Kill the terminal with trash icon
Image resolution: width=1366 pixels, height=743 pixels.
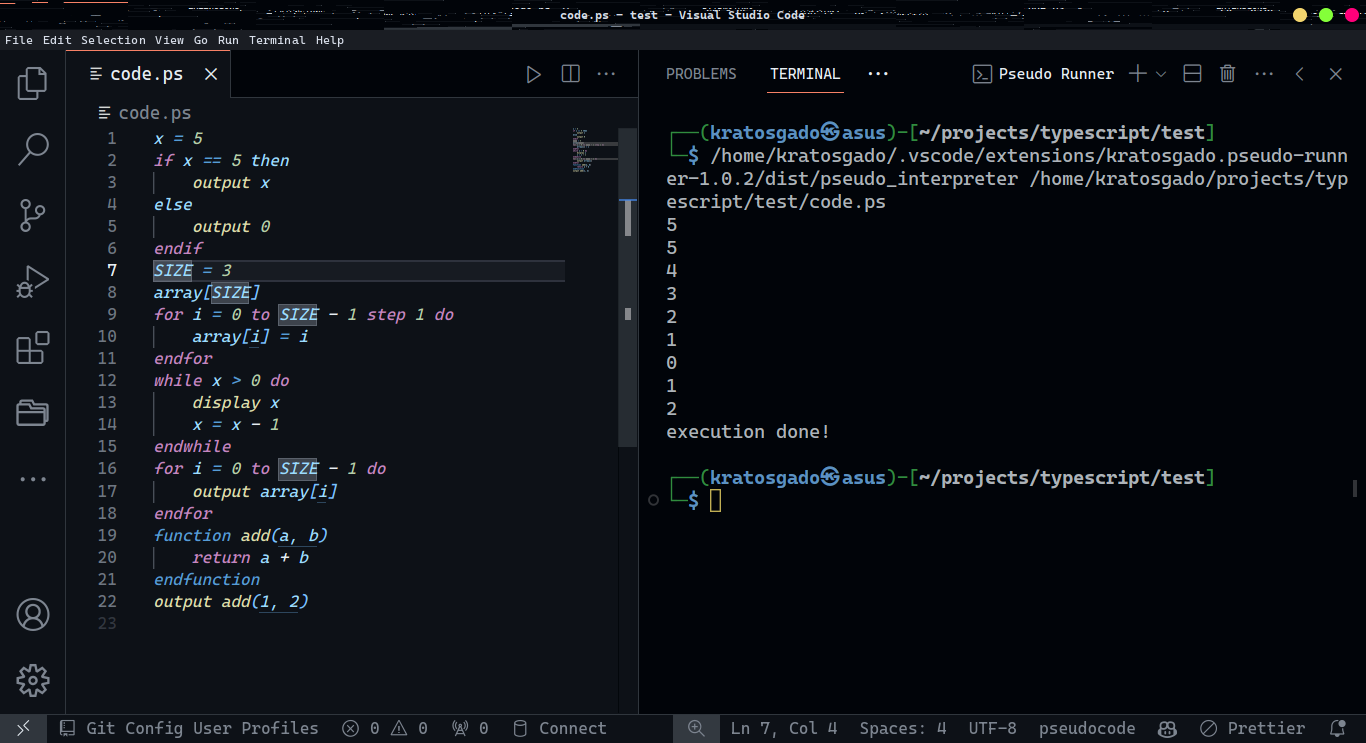(x=1228, y=74)
